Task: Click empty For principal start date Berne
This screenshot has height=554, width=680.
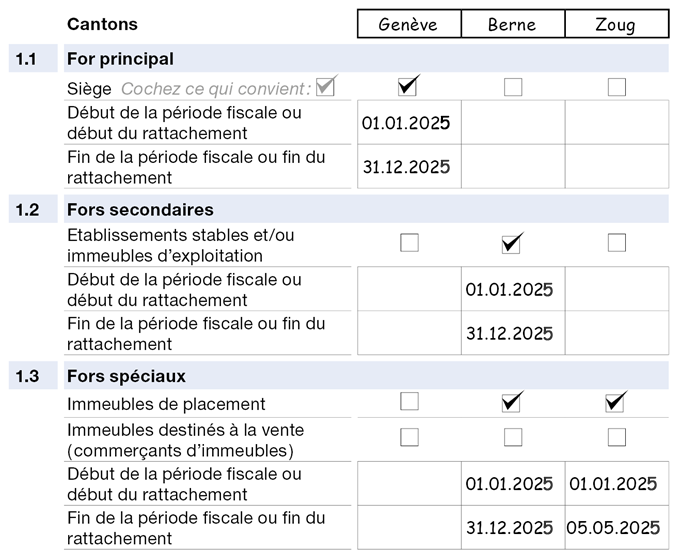Action: tap(512, 123)
